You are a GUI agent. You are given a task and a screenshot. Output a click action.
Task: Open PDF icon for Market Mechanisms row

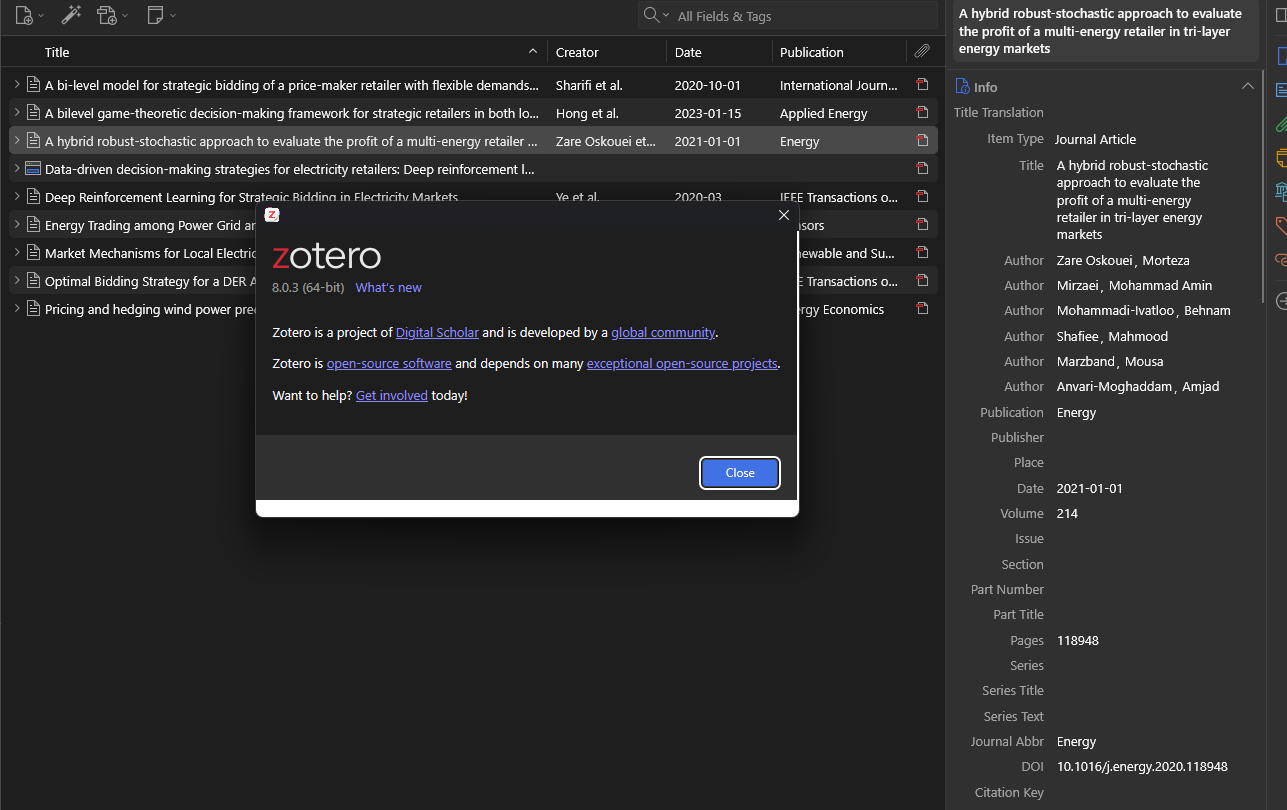[922, 253]
